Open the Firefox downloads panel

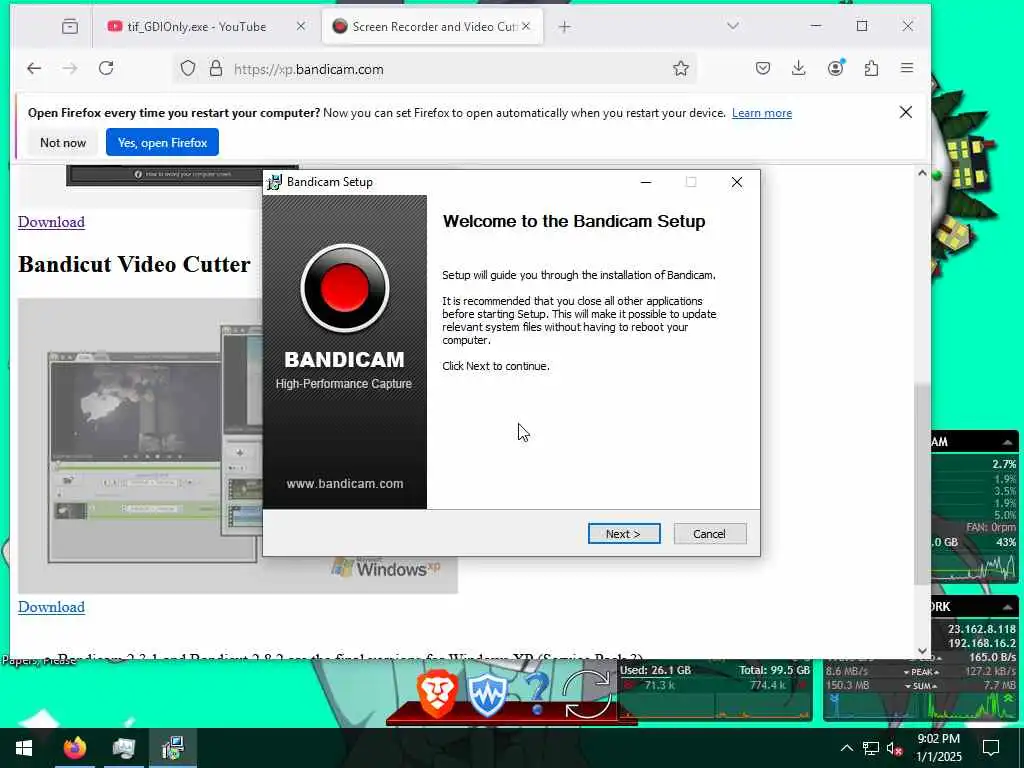tap(799, 68)
